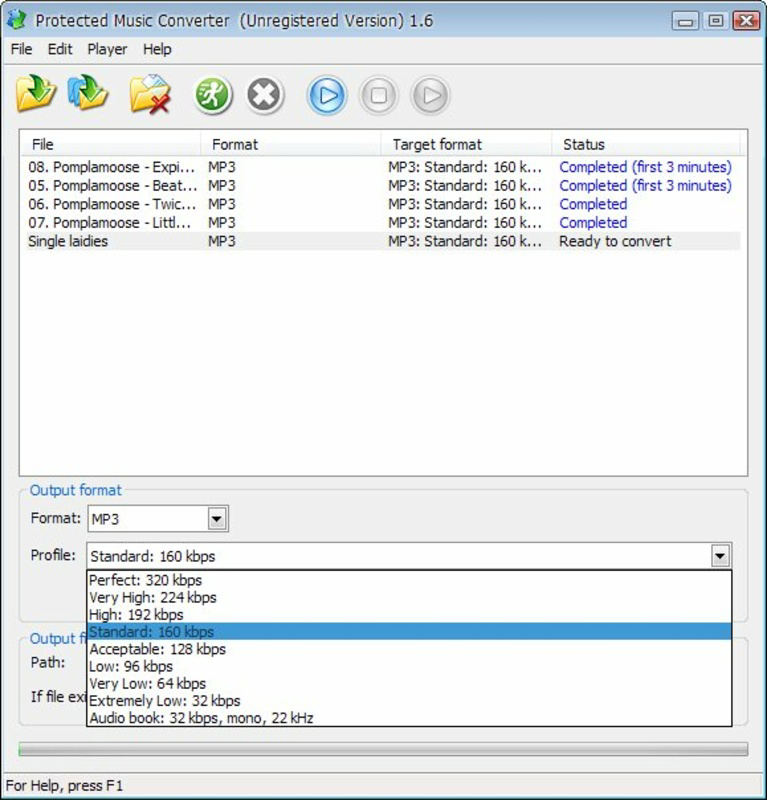Choose Extremely Low: 32 kbps profile
Image resolution: width=767 pixels, height=800 pixels.
coord(409,701)
